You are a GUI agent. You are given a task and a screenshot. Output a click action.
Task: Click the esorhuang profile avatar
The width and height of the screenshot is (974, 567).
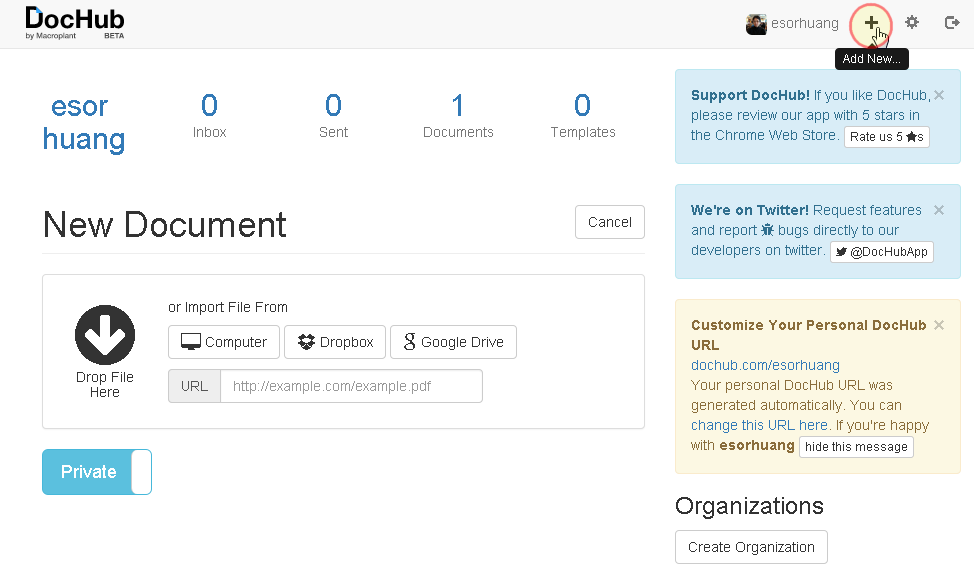point(756,24)
